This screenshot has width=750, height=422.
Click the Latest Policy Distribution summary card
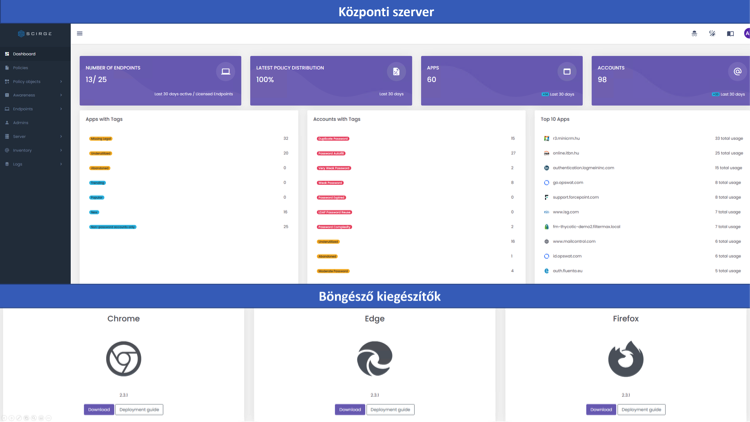(331, 80)
